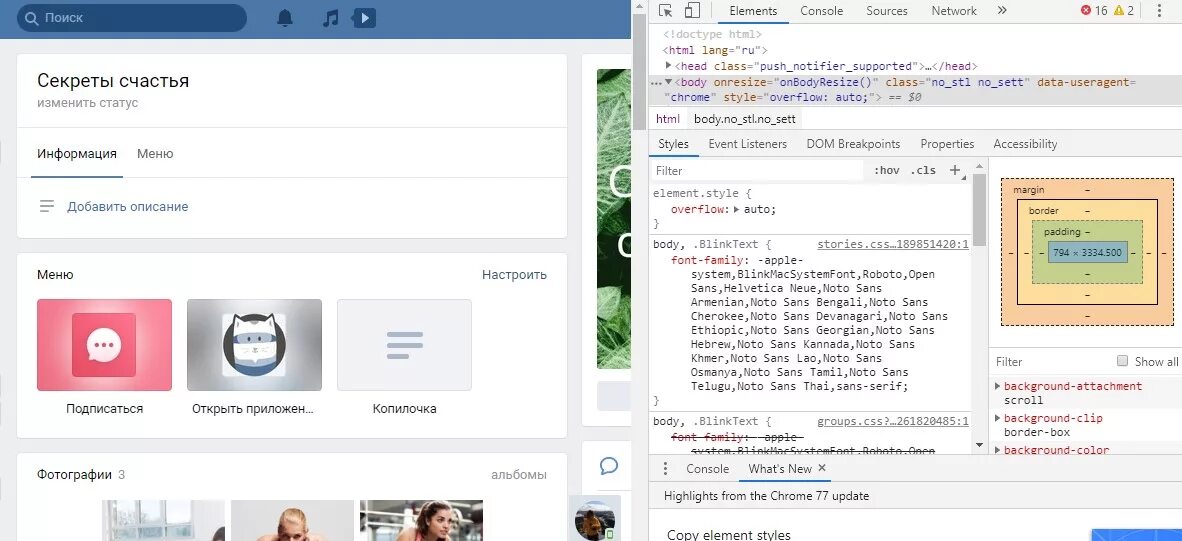
Task: Open groups.css source link
Action: 893,422
